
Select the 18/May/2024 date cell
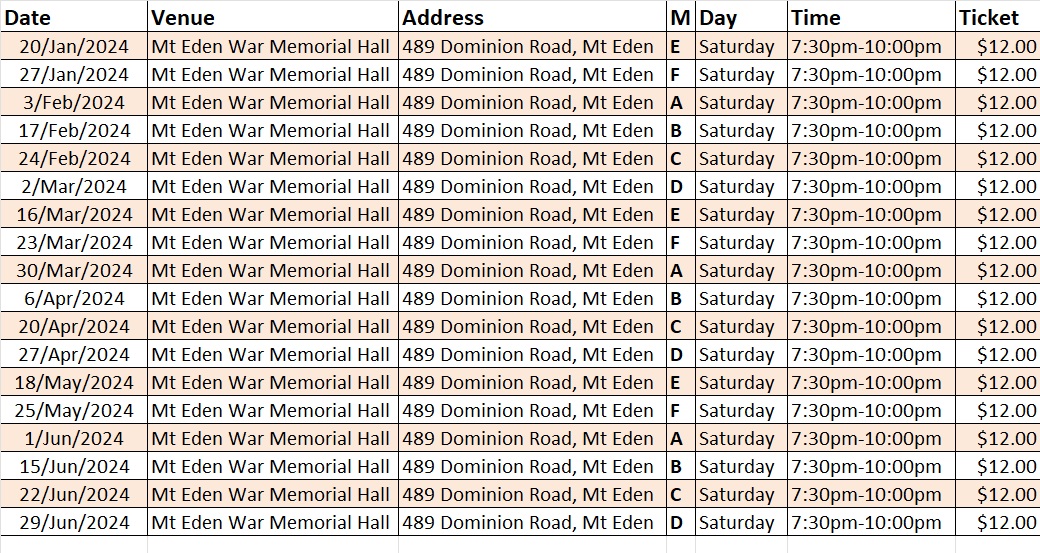click(74, 382)
